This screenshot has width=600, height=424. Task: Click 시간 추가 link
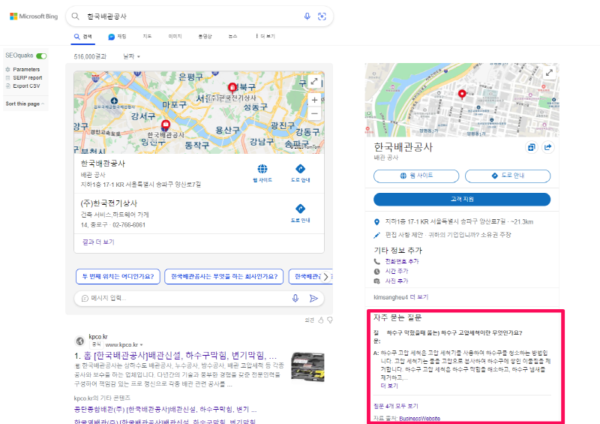[396, 271]
